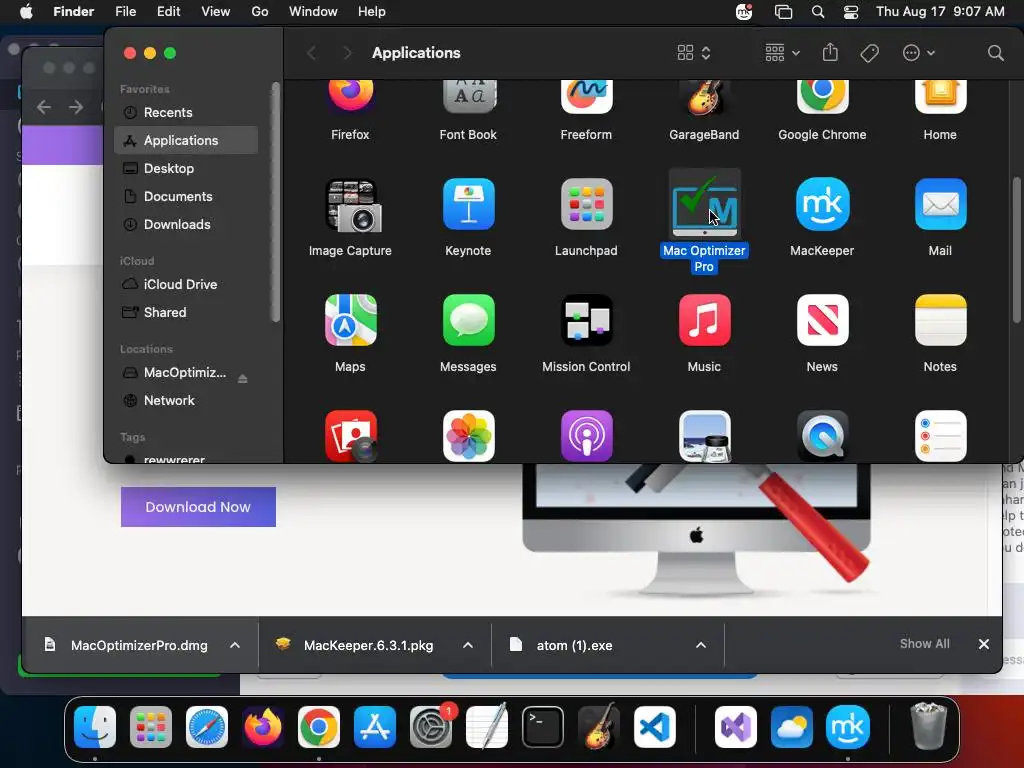Open Visual Studio Code from the Dock
This screenshot has height=768, width=1024.
point(654,727)
